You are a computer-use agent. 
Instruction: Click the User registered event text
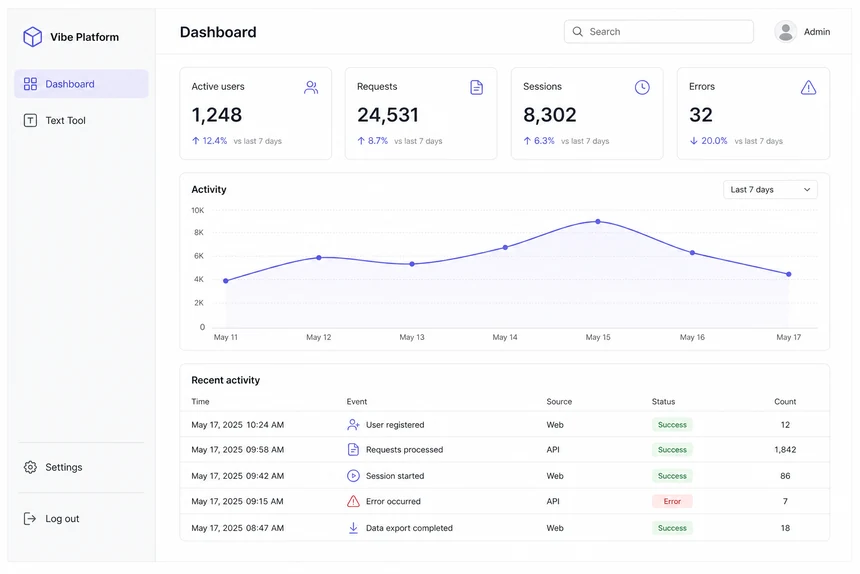pos(395,425)
